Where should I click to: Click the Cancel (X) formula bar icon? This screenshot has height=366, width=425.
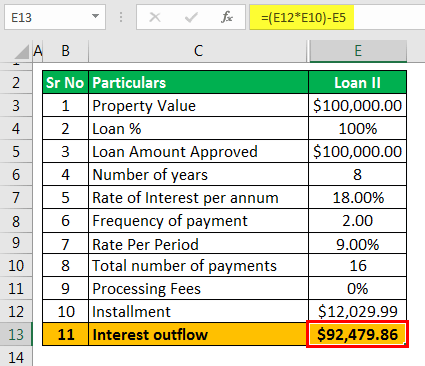point(155,17)
